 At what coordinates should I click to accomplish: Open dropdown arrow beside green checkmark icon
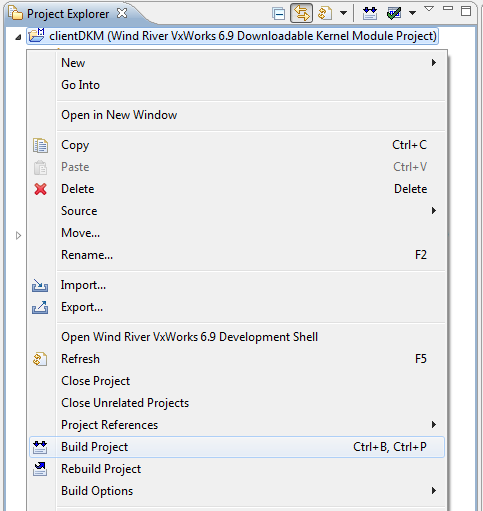click(412, 13)
